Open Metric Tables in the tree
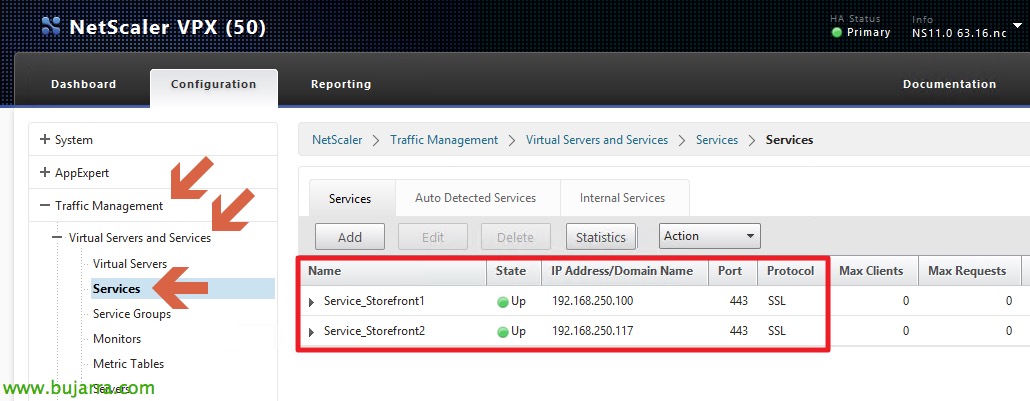 [129, 364]
